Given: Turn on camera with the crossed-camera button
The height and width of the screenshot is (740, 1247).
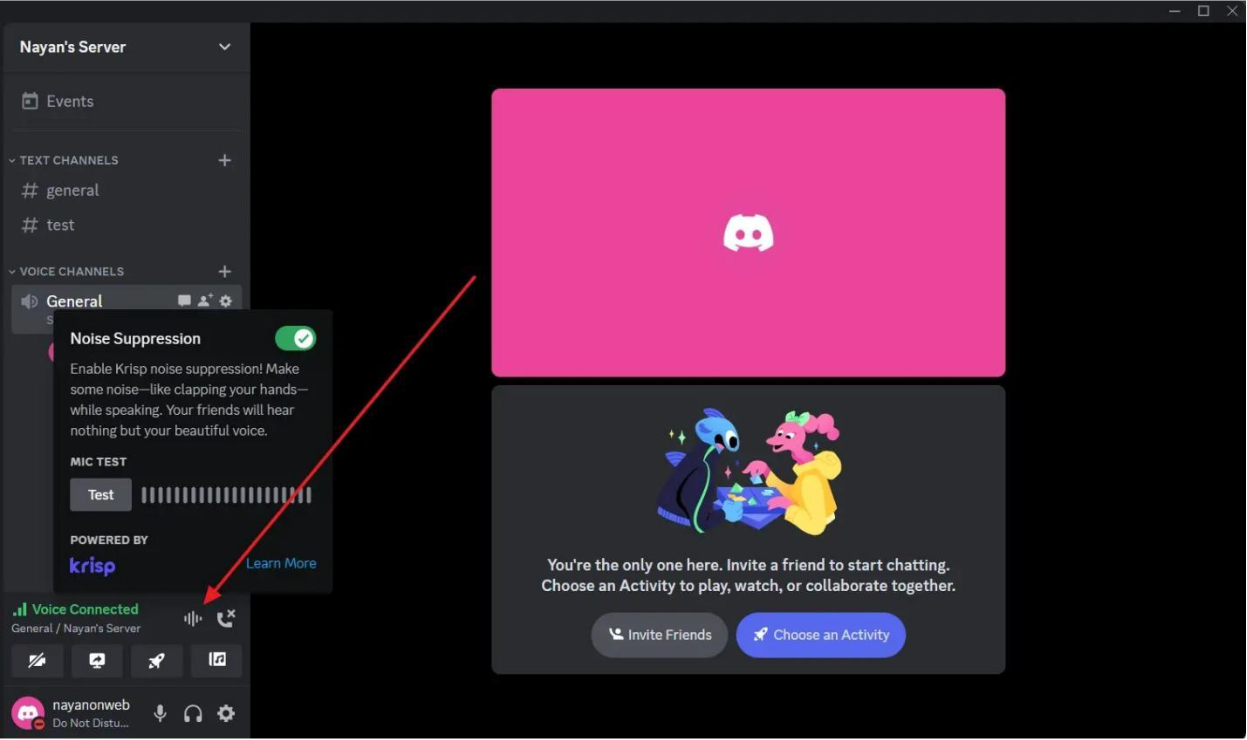Looking at the screenshot, I should (37, 661).
